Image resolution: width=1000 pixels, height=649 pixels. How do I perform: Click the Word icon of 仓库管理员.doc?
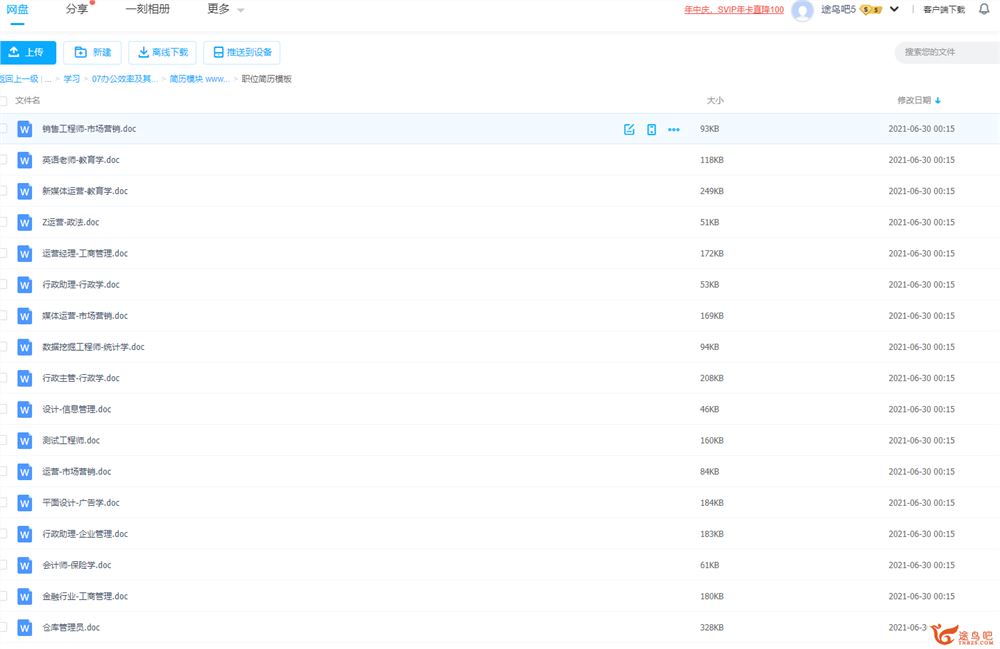(25, 628)
